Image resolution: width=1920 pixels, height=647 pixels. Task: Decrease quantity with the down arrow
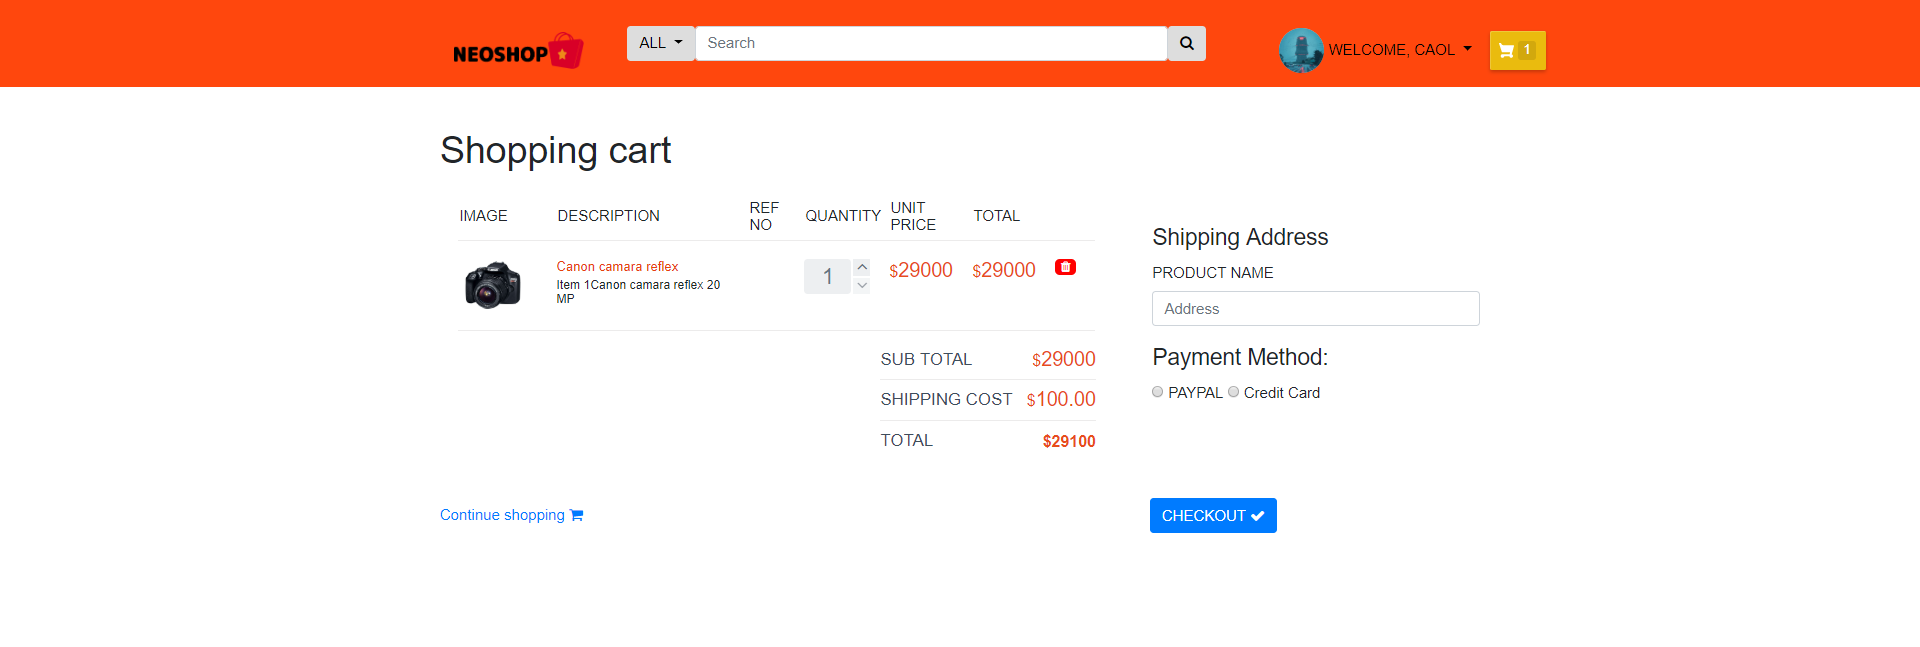(862, 285)
